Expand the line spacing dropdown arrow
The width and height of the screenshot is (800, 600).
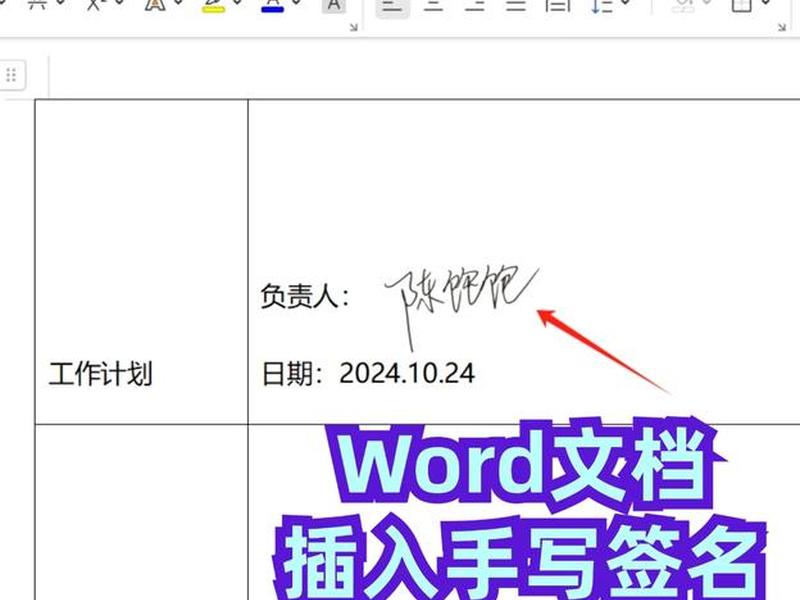pyautogui.click(x=626, y=4)
